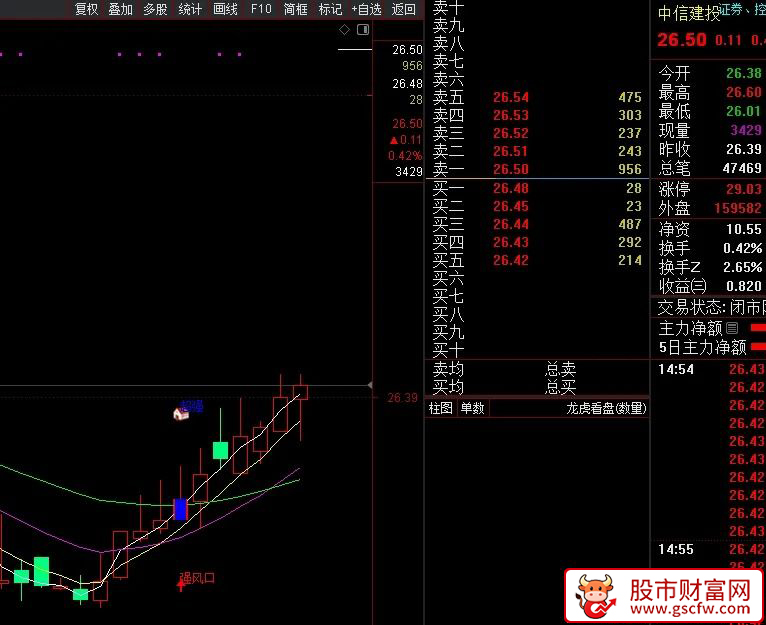Click the 交易状态 status line

711,307
